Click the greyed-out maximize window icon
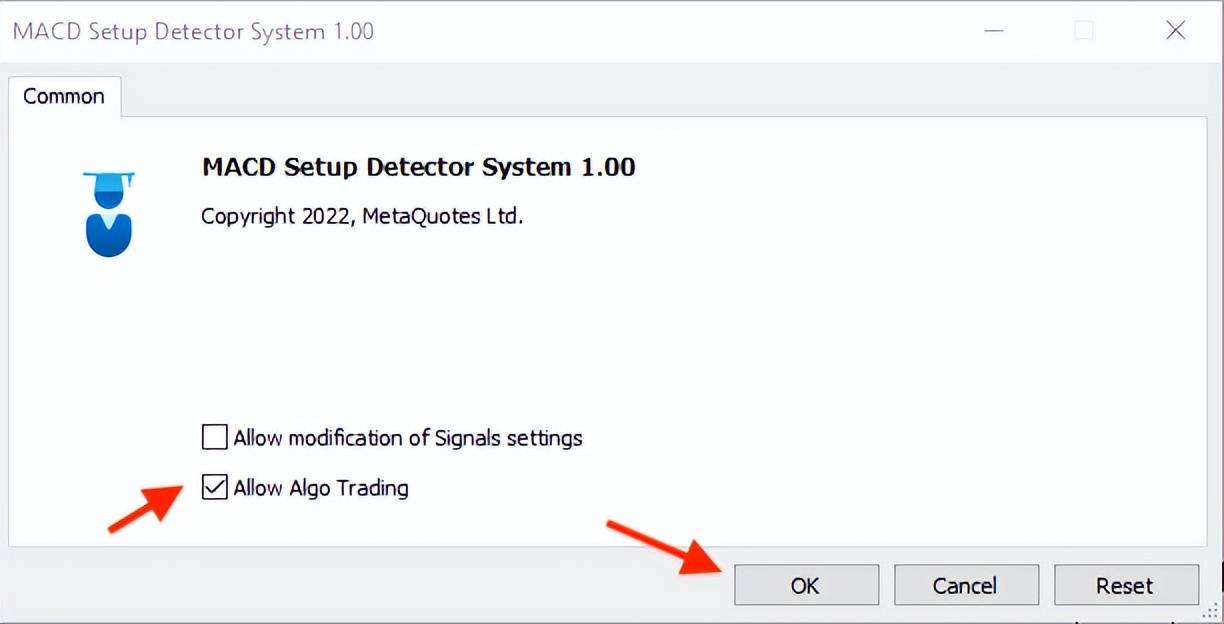The height and width of the screenshot is (624, 1224). 1084,31
